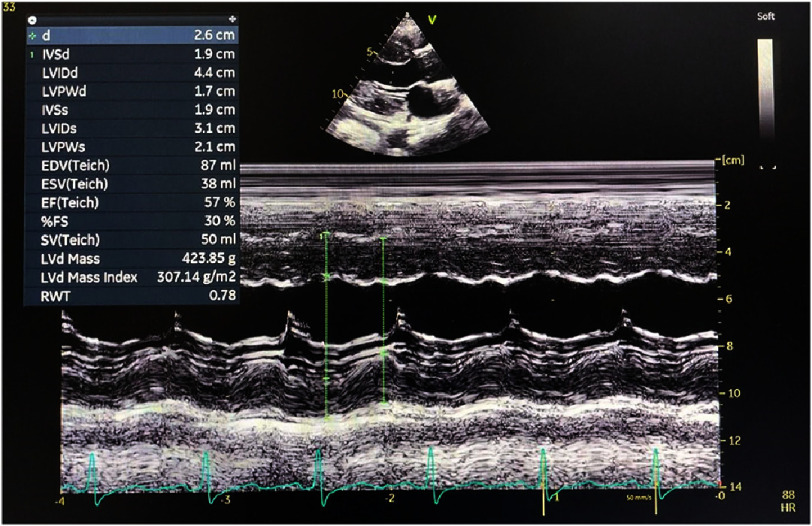The image size is (812, 526).
Task: Click the 88 HR heart rate readout
Action: (x=788, y=502)
